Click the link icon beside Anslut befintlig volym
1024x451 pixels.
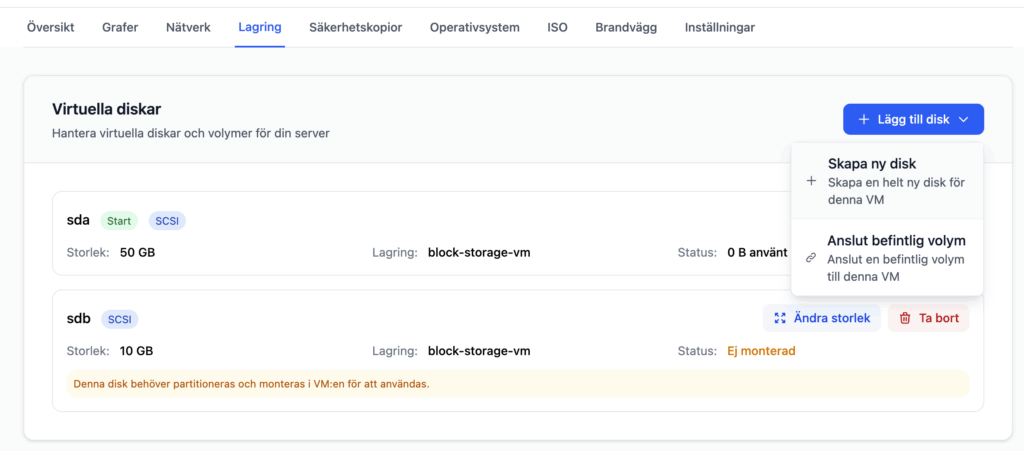point(811,258)
